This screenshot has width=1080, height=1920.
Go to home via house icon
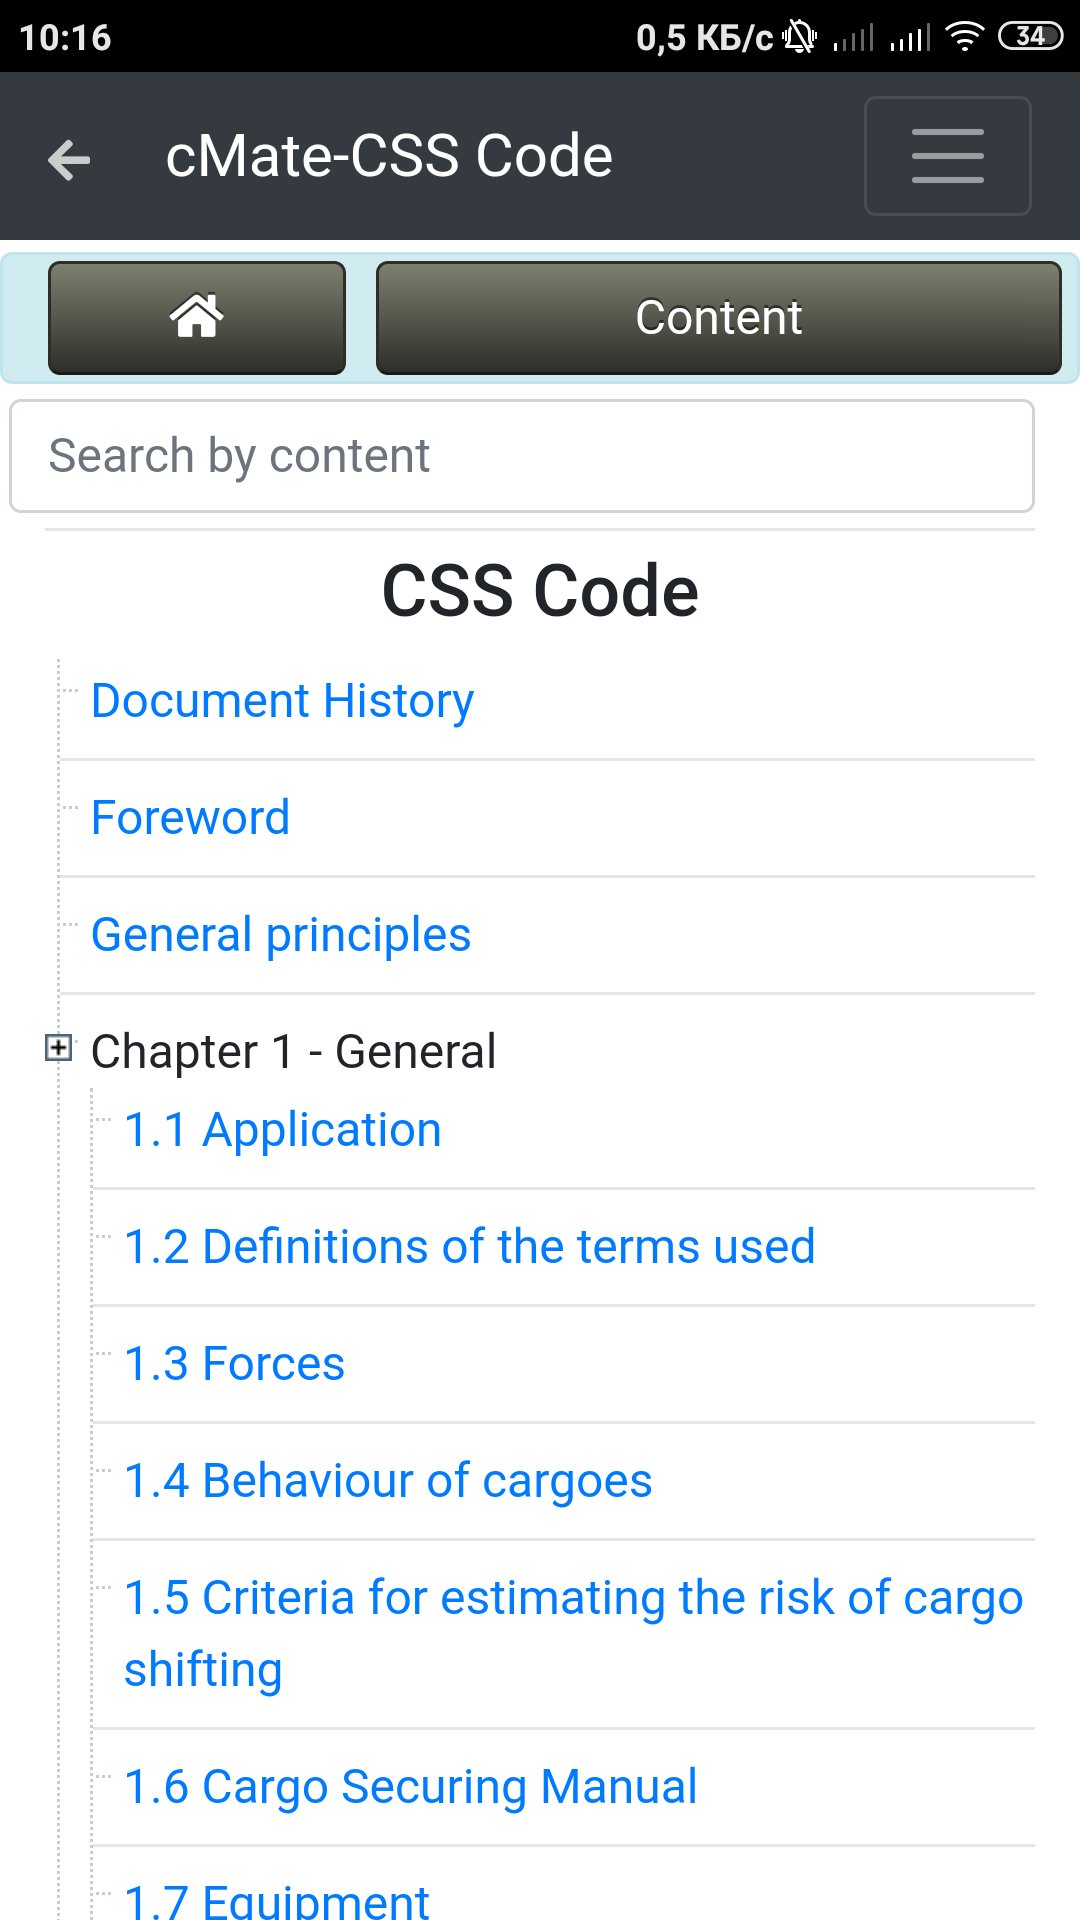(x=197, y=318)
